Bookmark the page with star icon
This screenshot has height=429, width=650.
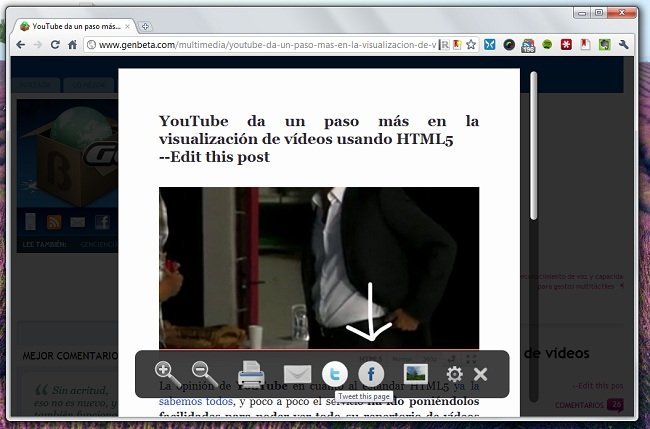tap(471, 45)
